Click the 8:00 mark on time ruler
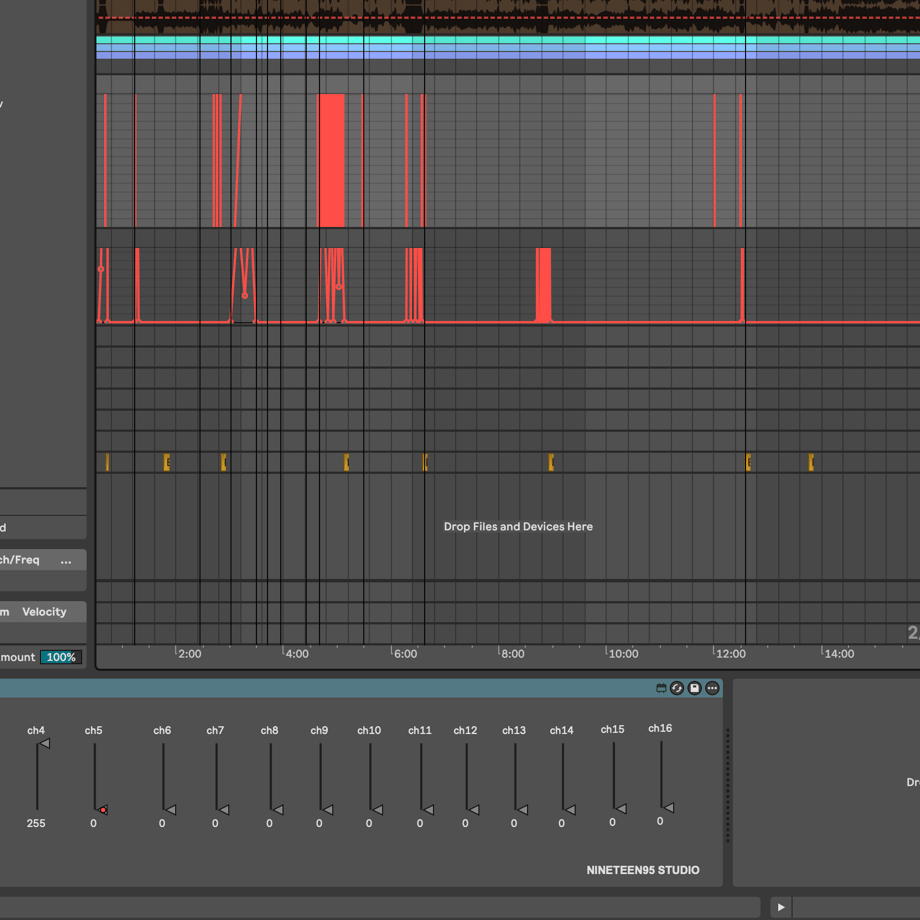 click(x=513, y=654)
